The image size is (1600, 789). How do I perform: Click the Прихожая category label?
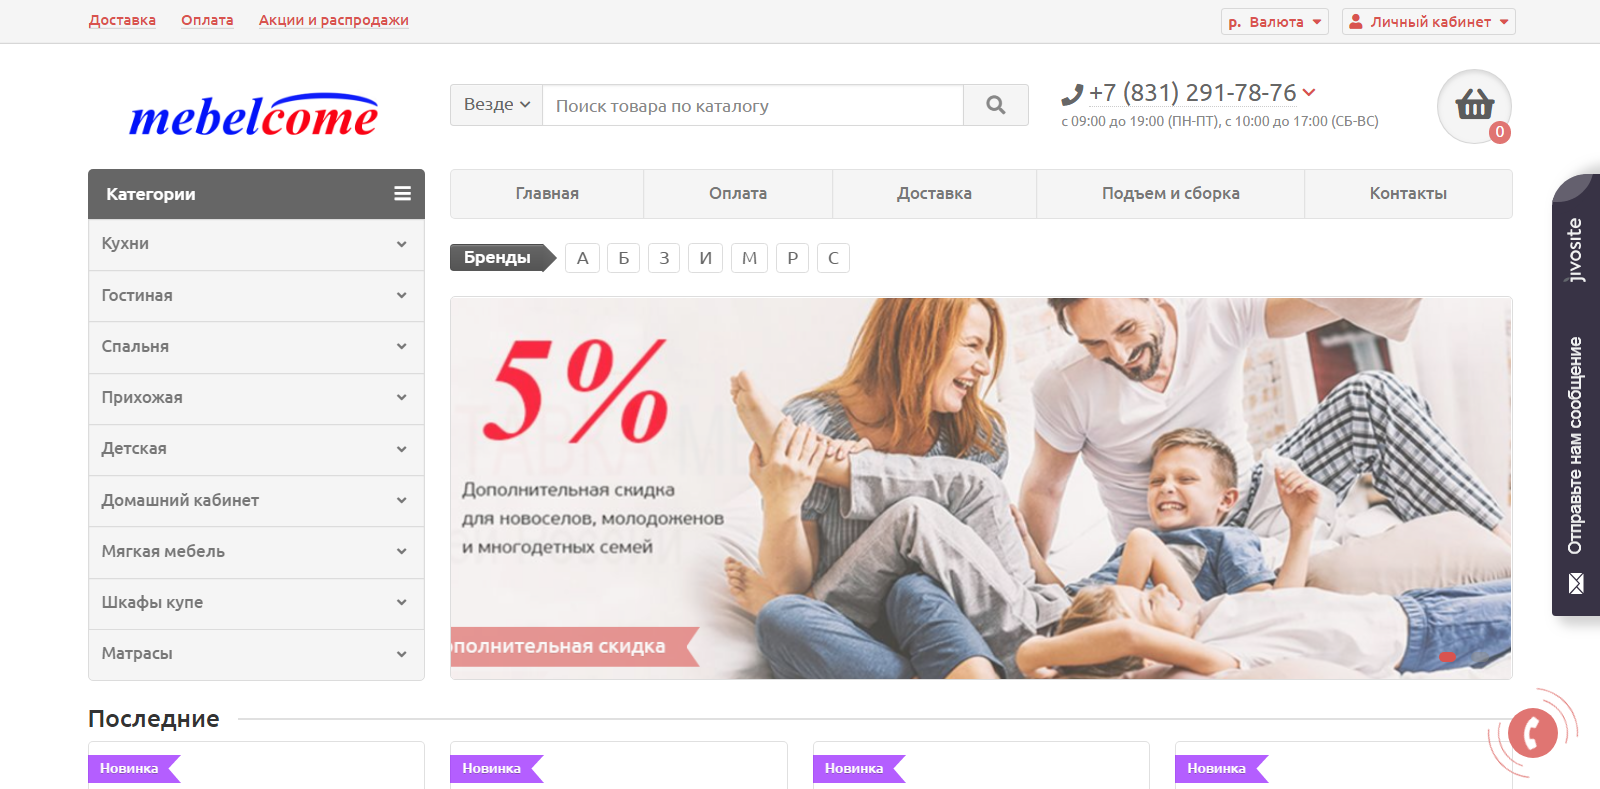pyautogui.click(x=142, y=397)
